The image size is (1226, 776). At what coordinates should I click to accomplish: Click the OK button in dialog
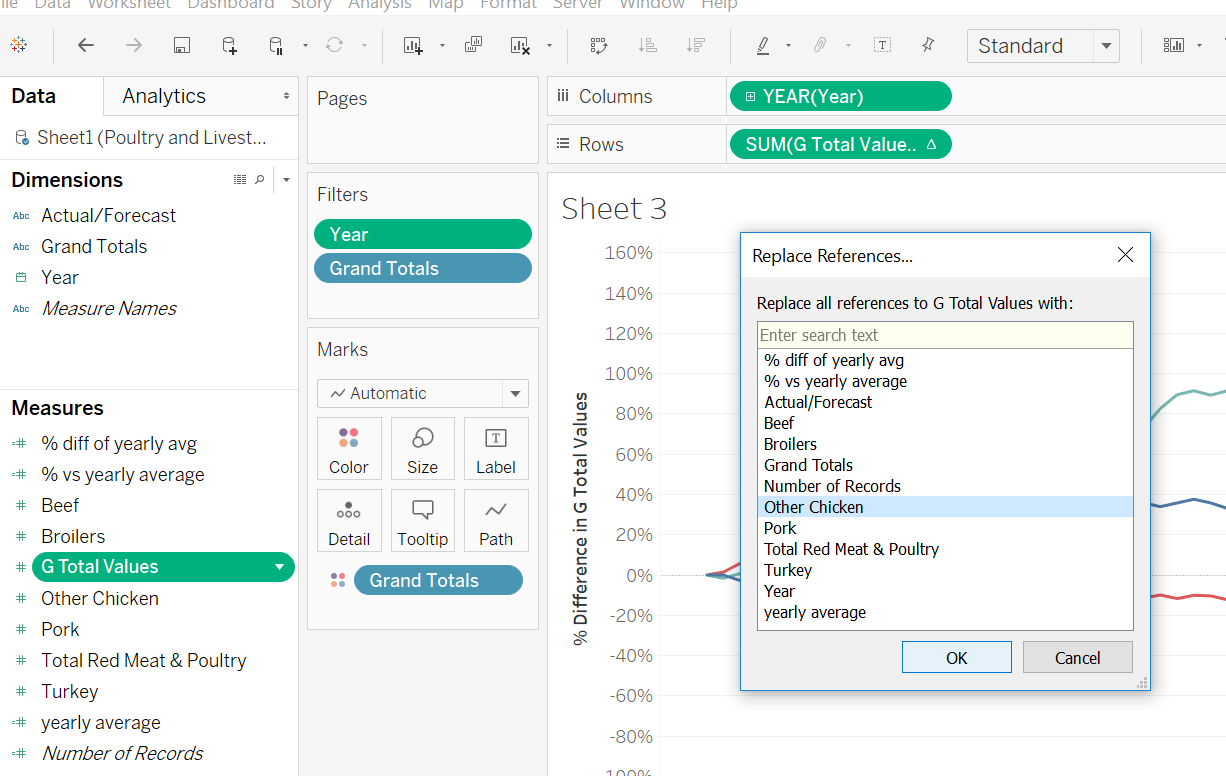coord(956,657)
